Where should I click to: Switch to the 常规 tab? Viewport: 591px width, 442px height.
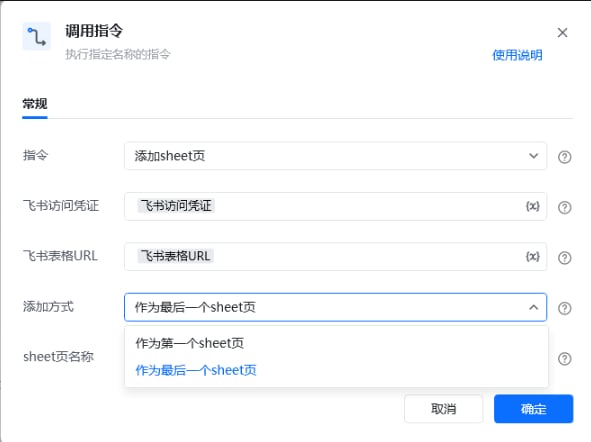[x=35, y=104]
